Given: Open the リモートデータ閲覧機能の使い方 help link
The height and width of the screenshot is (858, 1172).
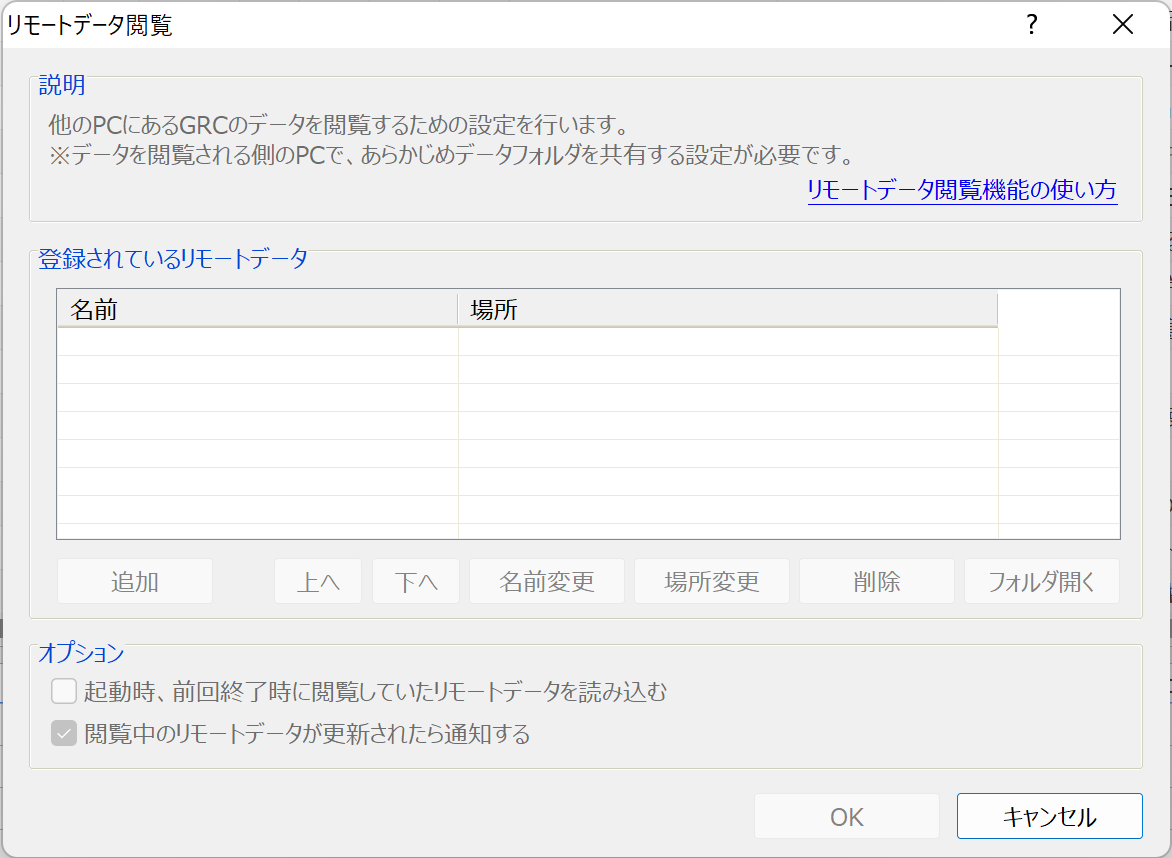Looking at the screenshot, I should (961, 191).
